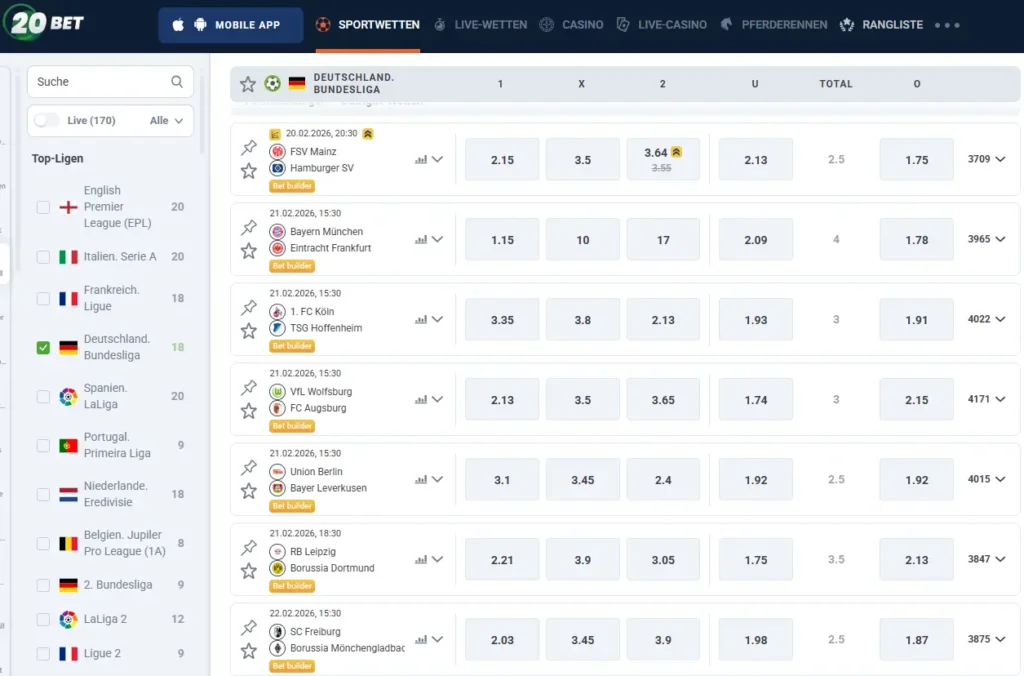The width and height of the screenshot is (1024, 676).
Task: Check the Niederlande. Eredivisie checkbox
Action: pyautogui.click(x=43, y=494)
